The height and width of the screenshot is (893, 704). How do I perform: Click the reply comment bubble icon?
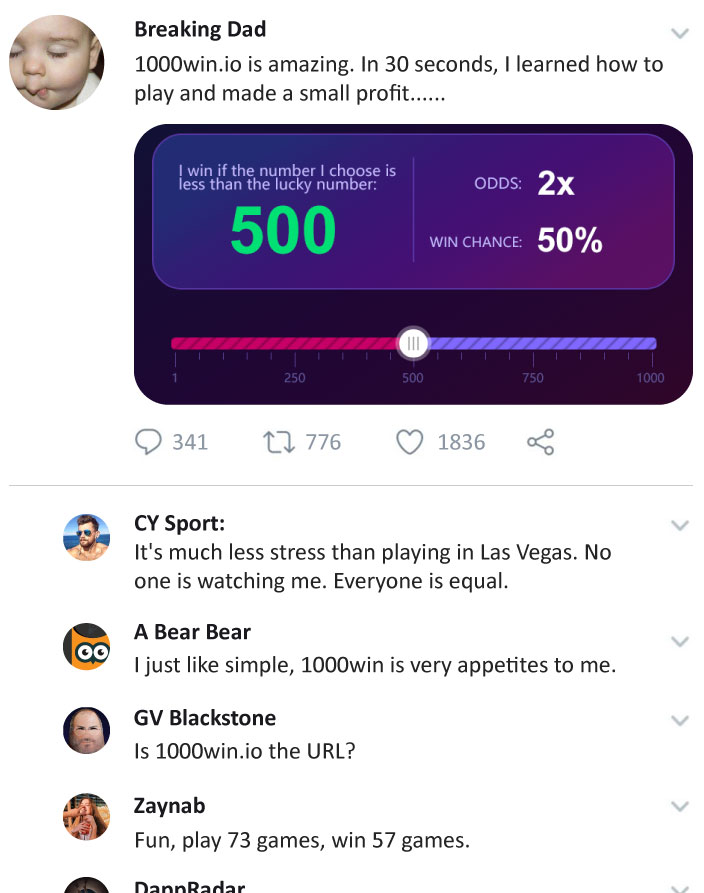point(148,442)
